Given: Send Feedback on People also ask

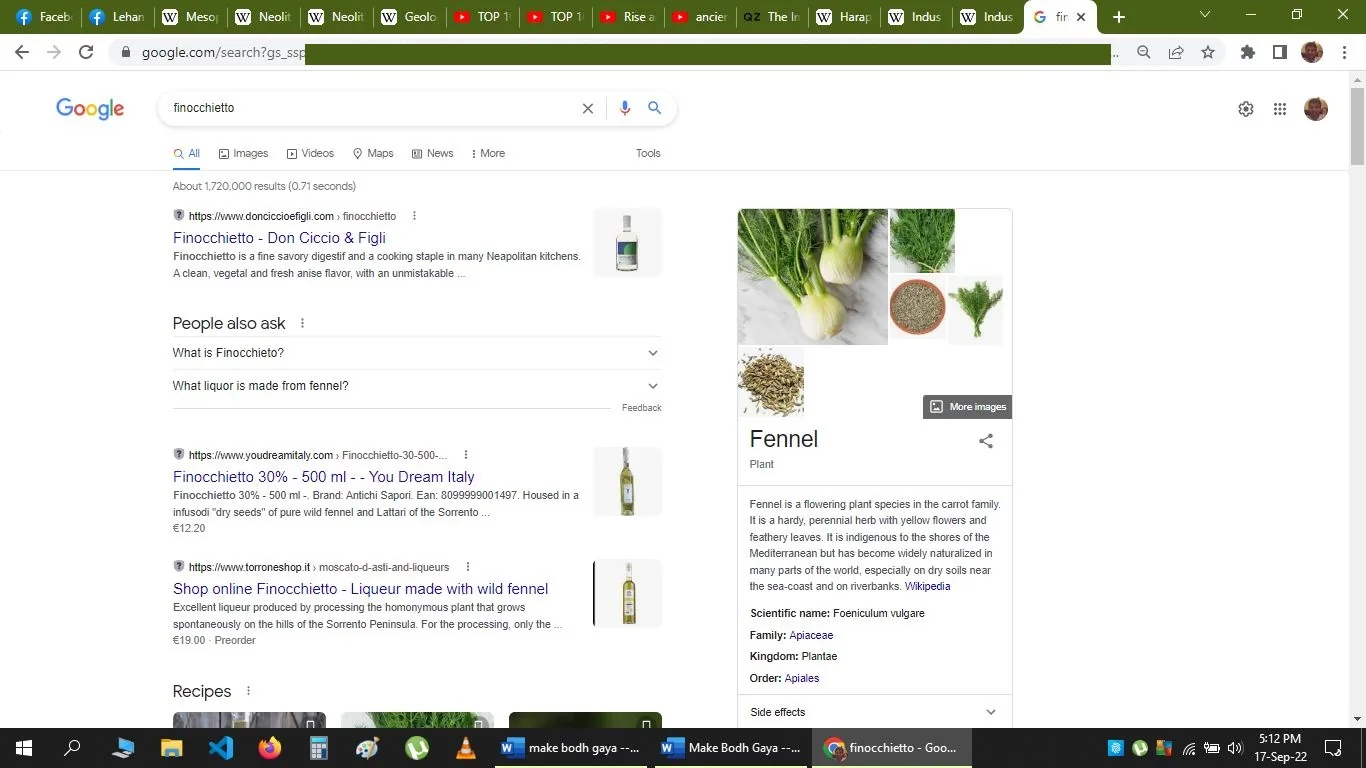Looking at the screenshot, I should click(x=642, y=408).
